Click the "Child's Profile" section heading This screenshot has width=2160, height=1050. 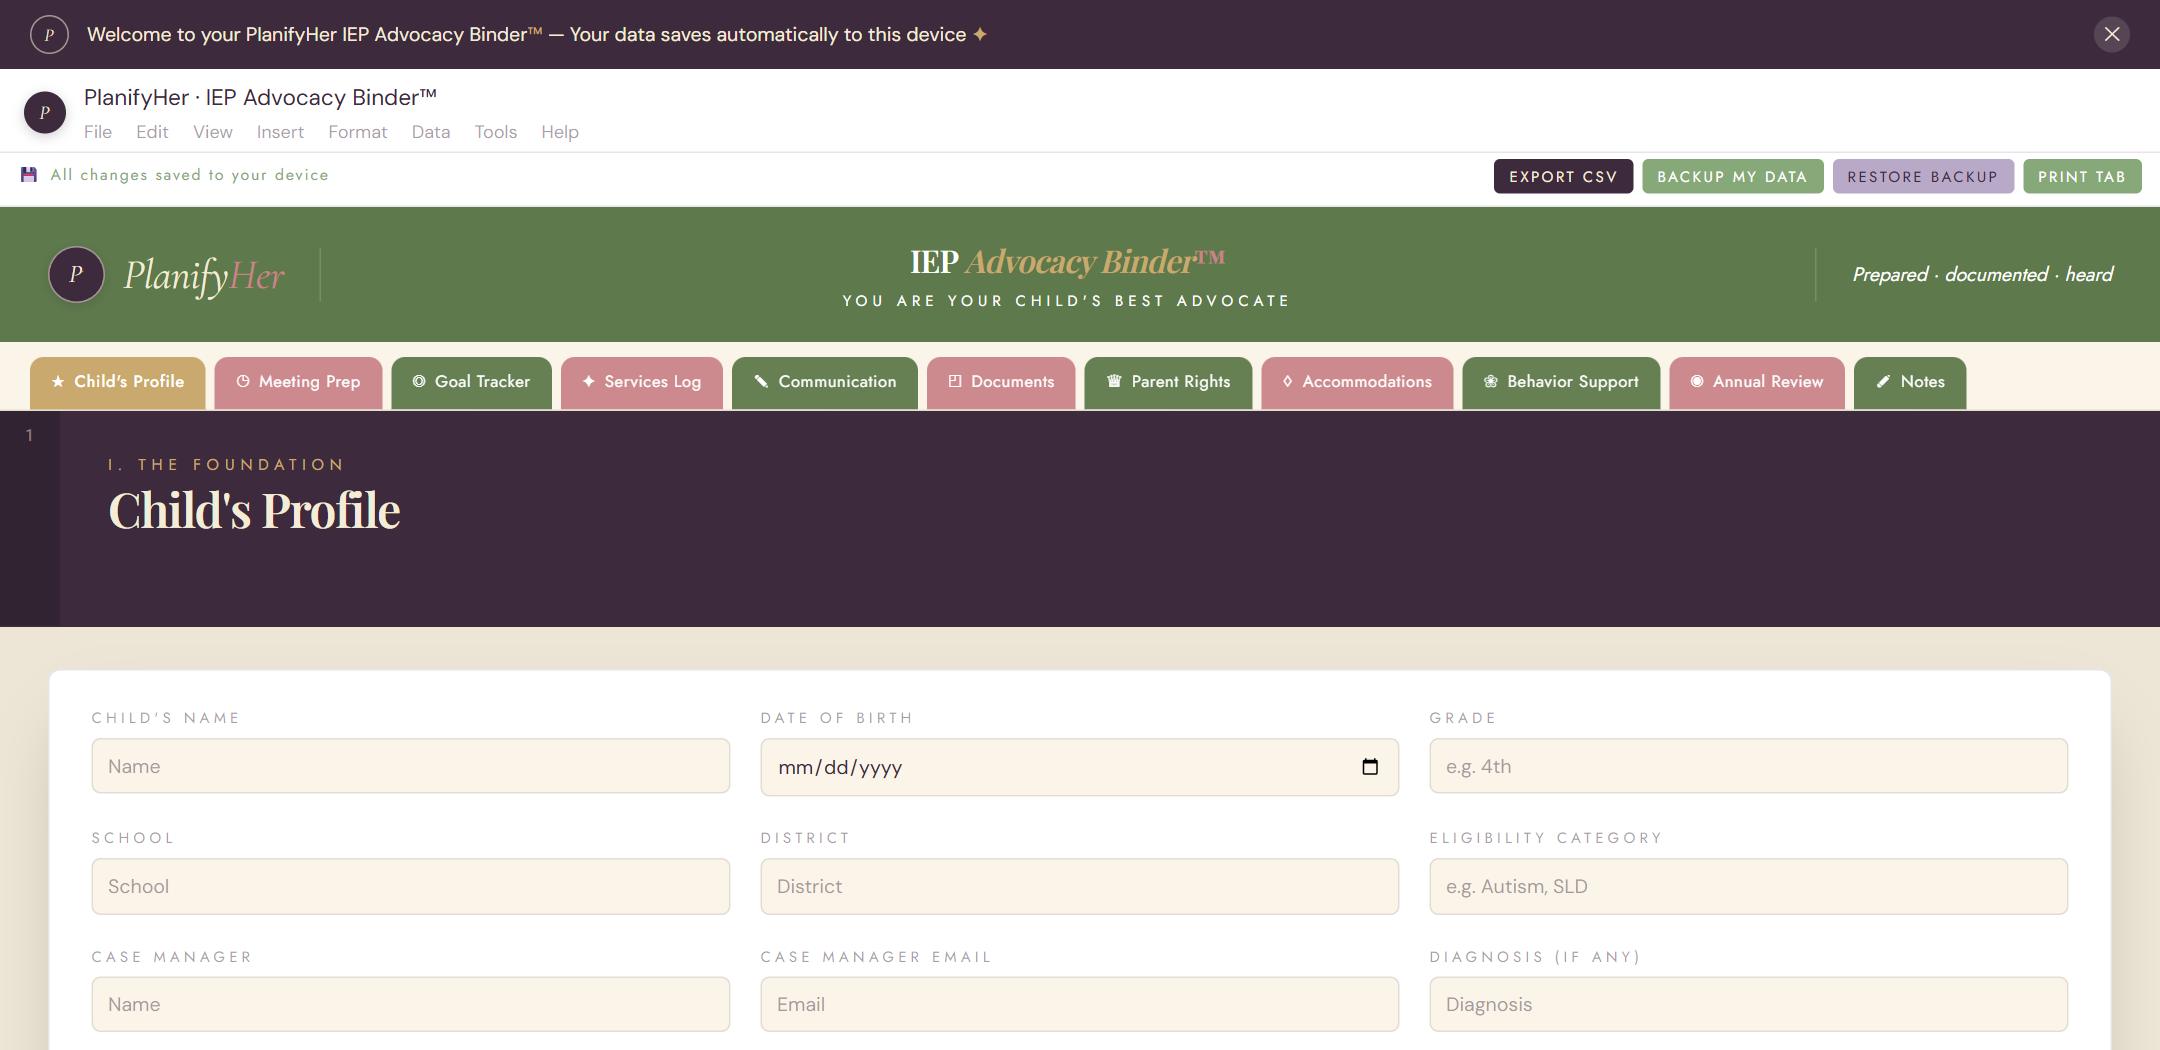coord(254,510)
